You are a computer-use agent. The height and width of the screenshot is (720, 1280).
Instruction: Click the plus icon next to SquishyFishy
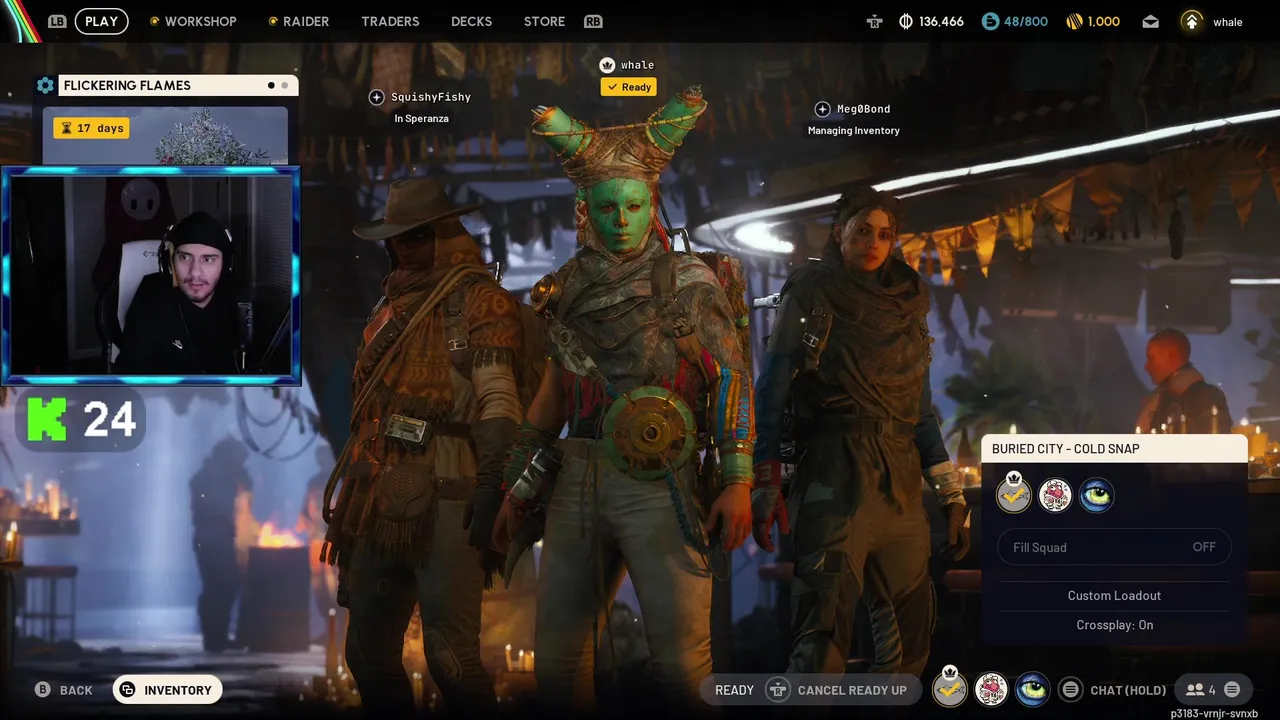click(376, 97)
